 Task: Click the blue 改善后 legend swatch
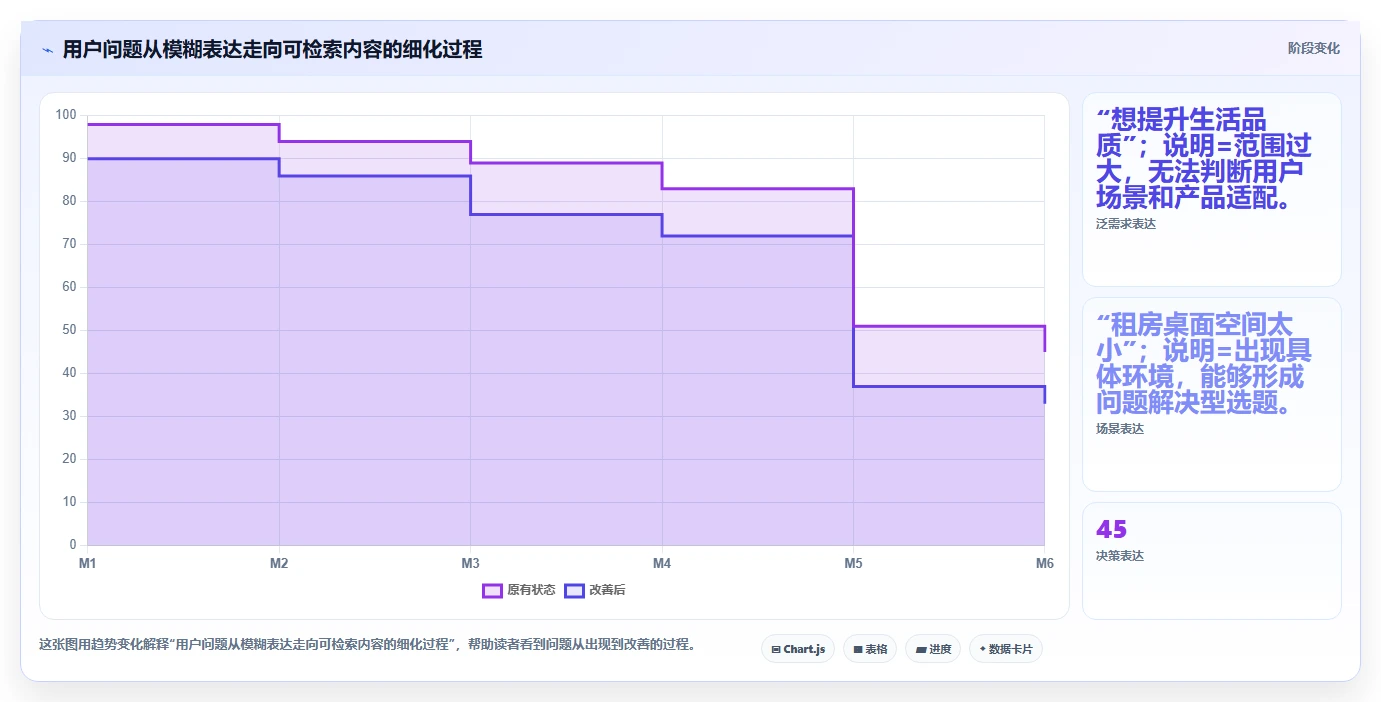(574, 590)
